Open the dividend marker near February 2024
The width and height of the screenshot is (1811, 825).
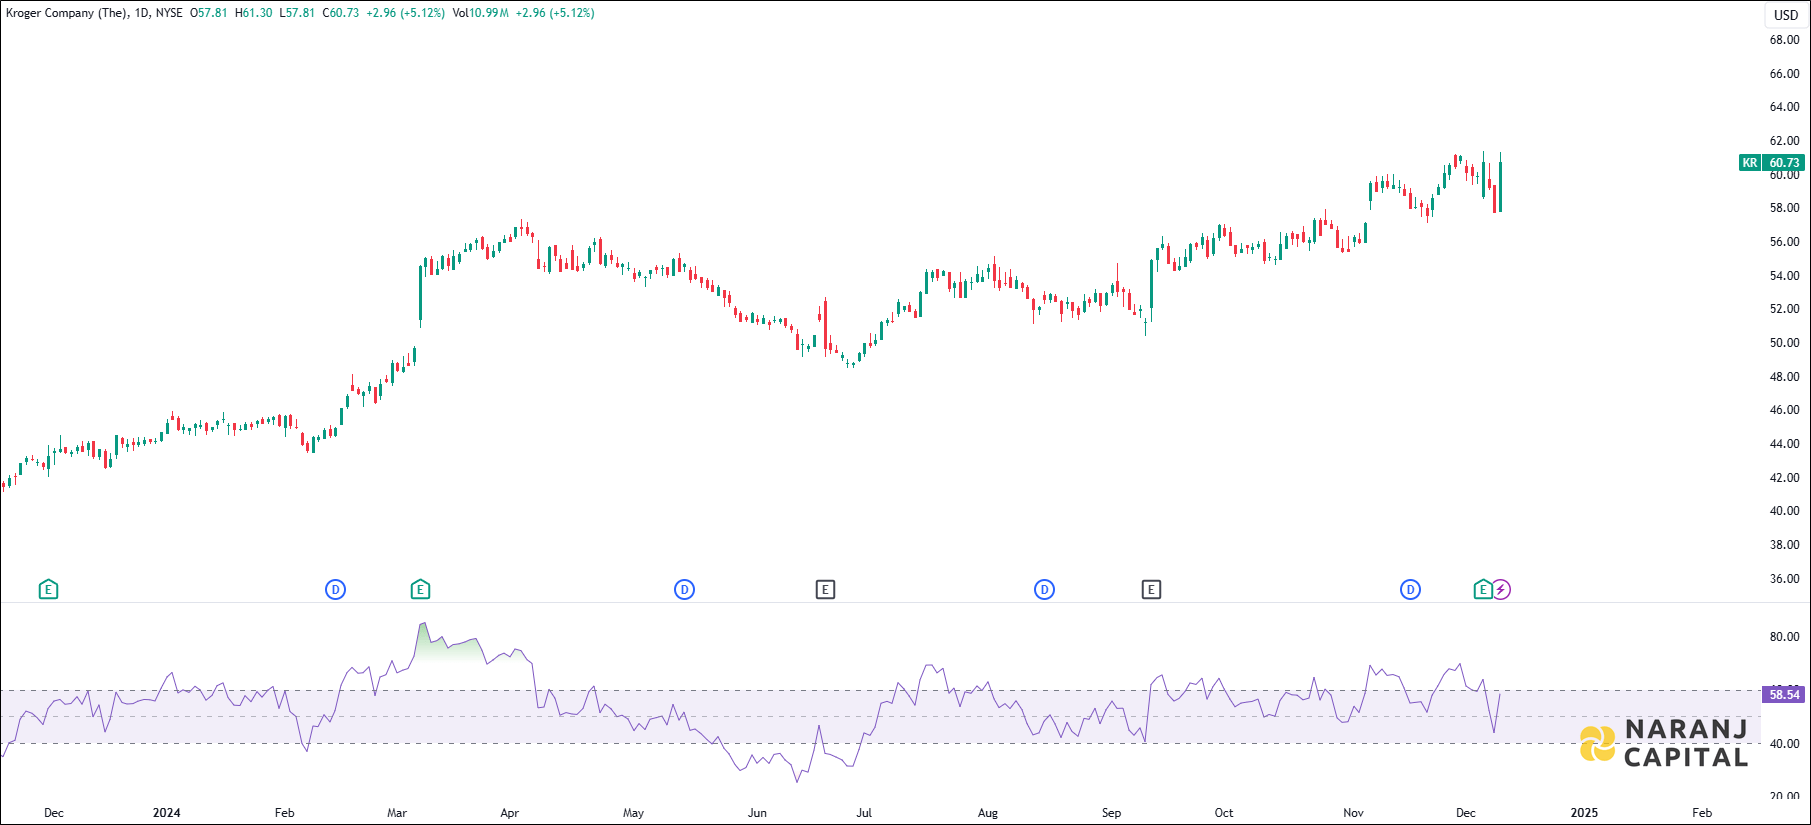click(335, 590)
